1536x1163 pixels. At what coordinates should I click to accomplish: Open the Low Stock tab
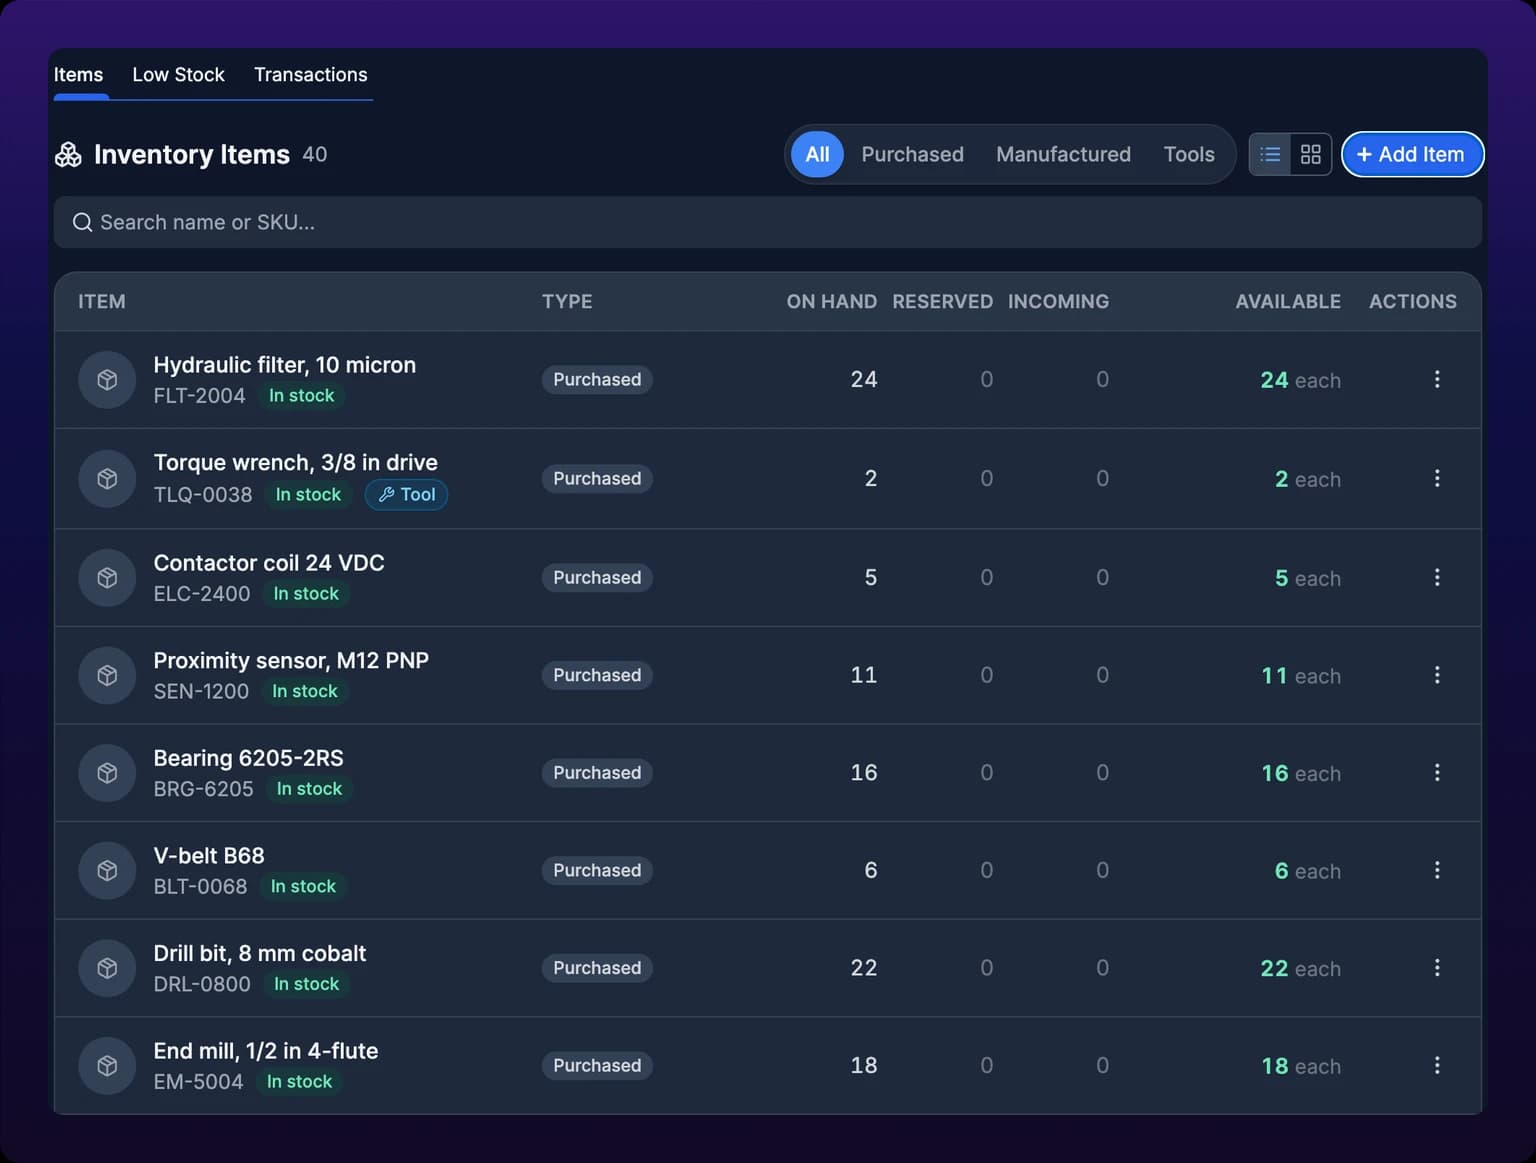coord(178,75)
